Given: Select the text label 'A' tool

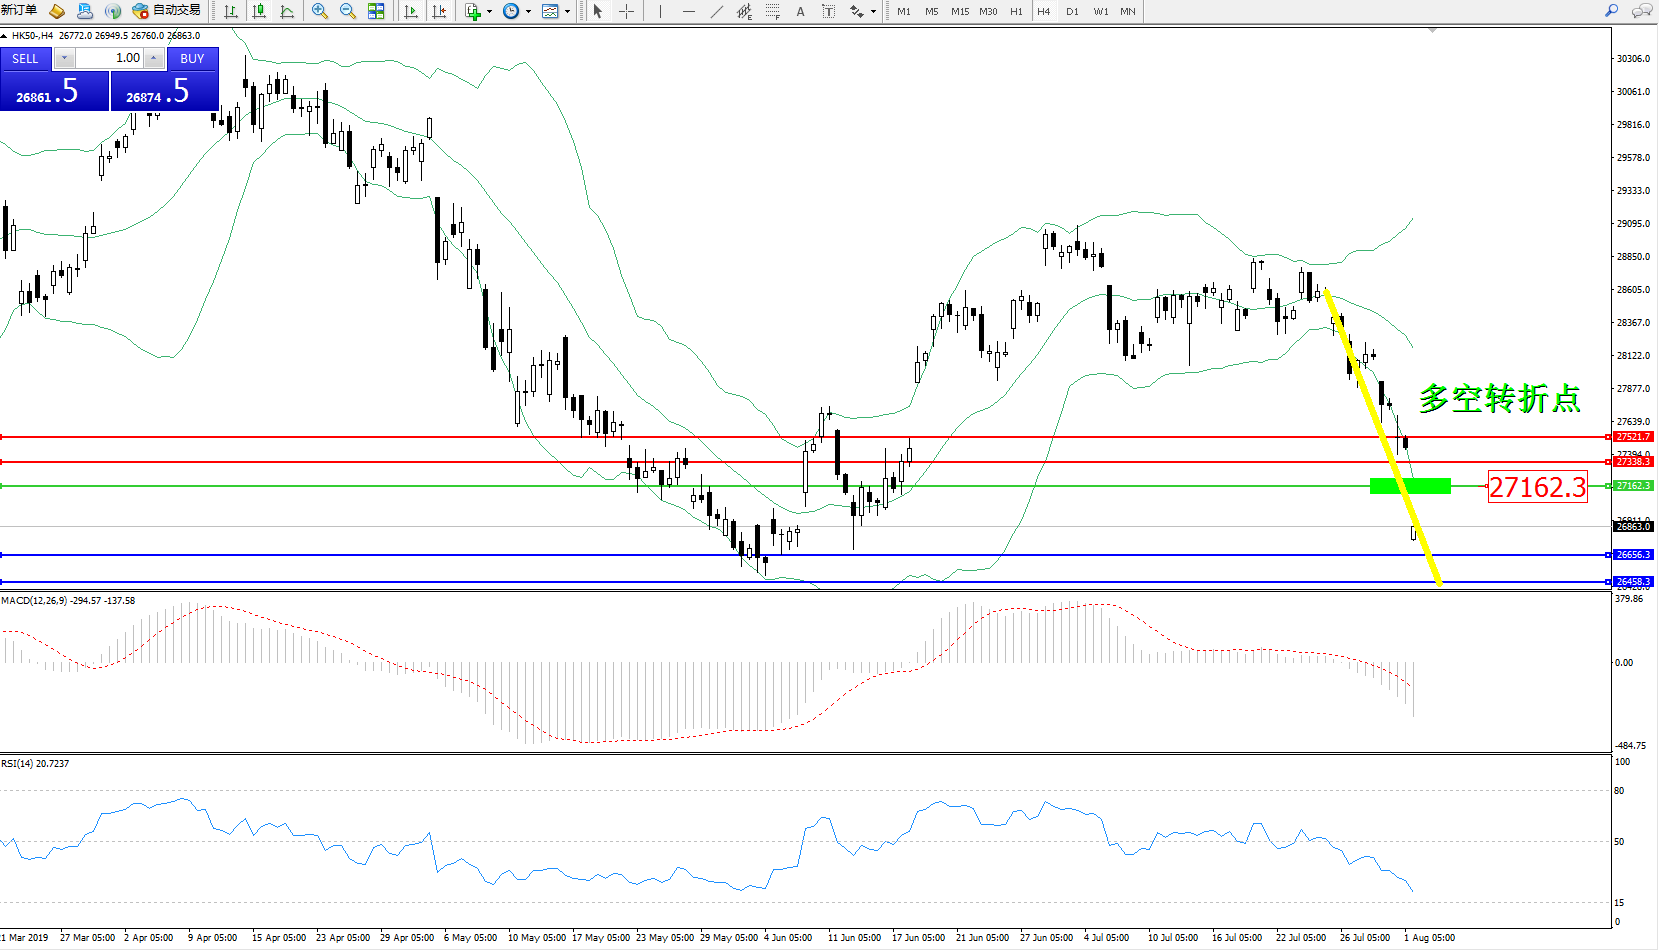Looking at the screenshot, I should click(x=800, y=11).
